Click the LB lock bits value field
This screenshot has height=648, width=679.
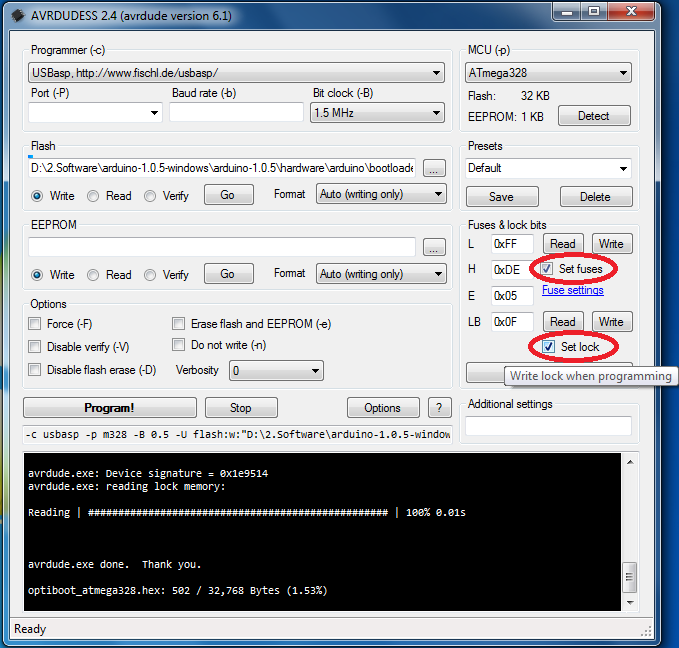512,322
